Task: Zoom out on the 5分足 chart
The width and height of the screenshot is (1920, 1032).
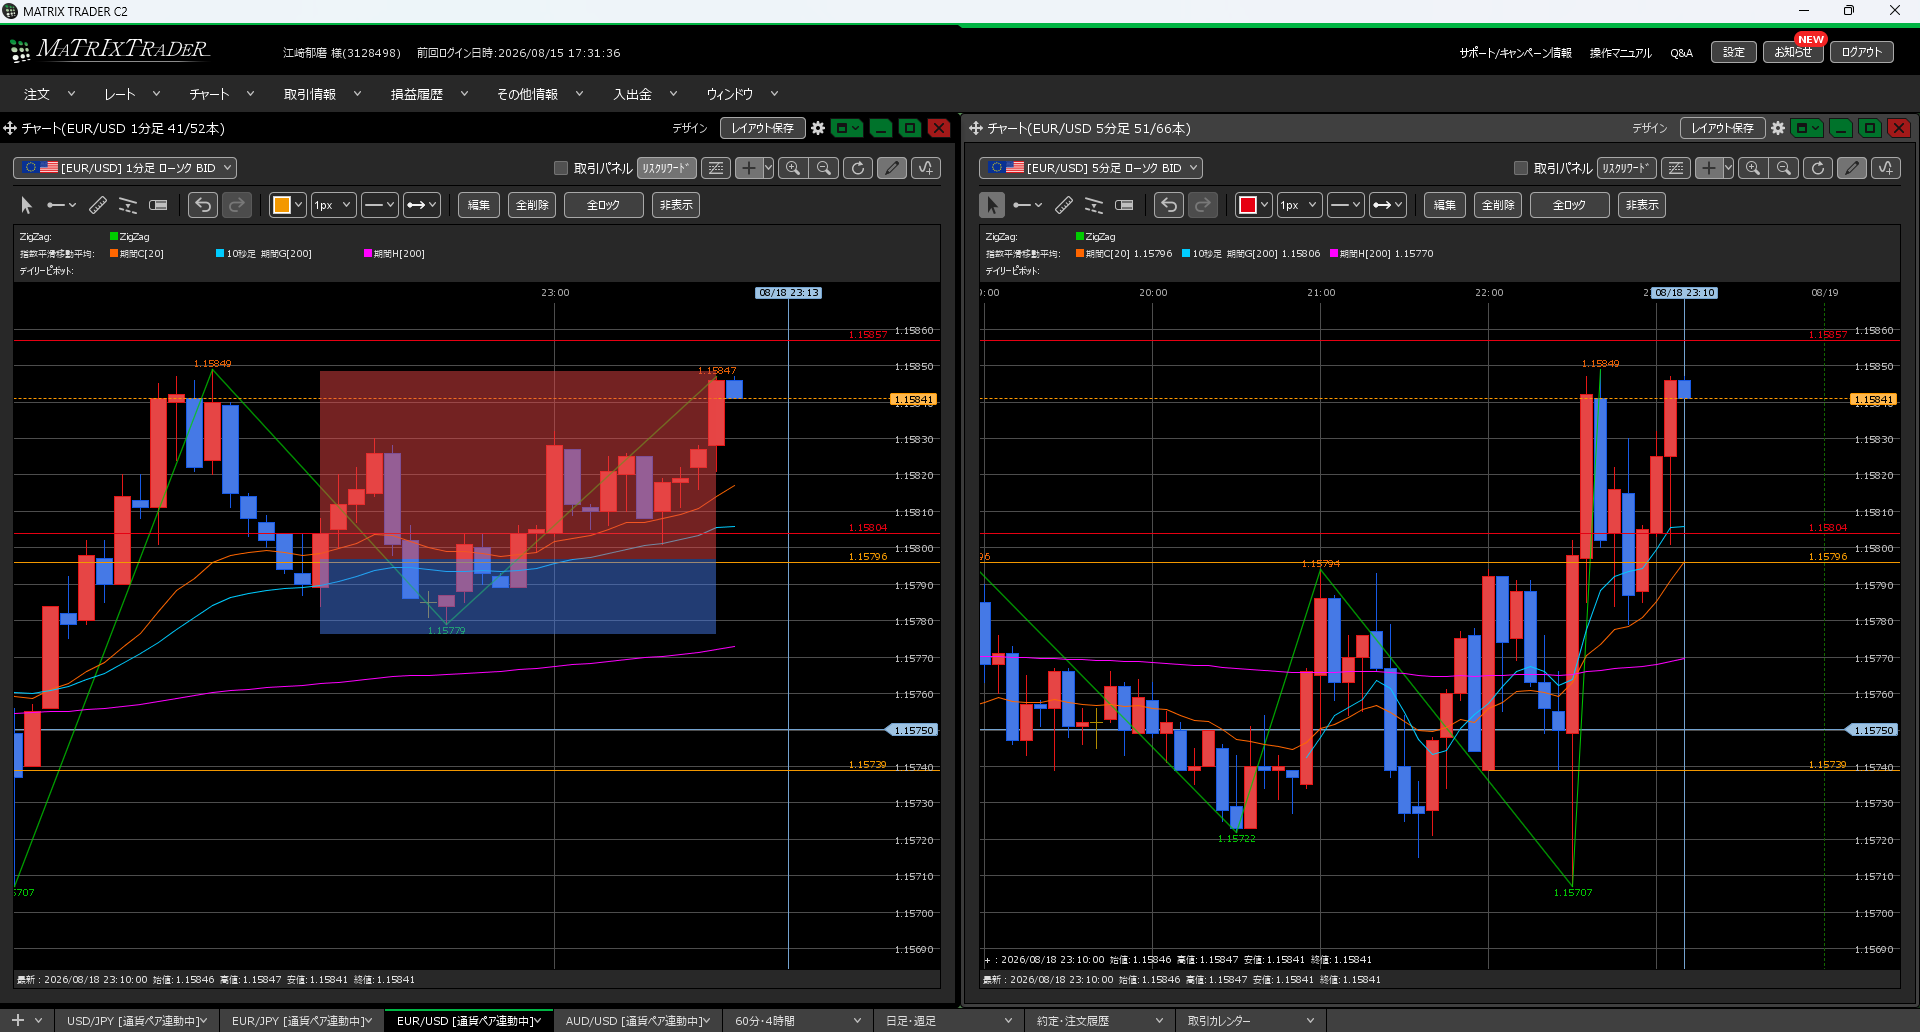Action: [1784, 168]
